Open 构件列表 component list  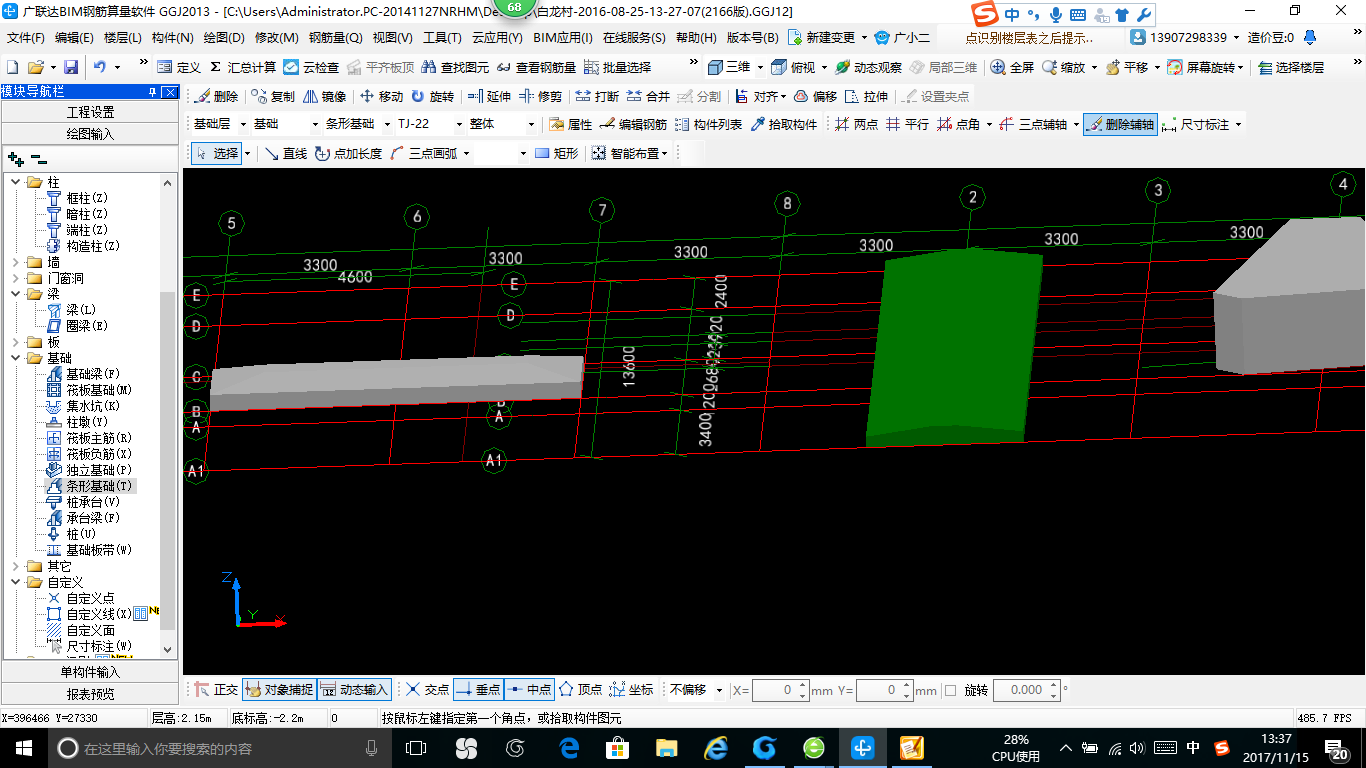(x=709, y=125)
